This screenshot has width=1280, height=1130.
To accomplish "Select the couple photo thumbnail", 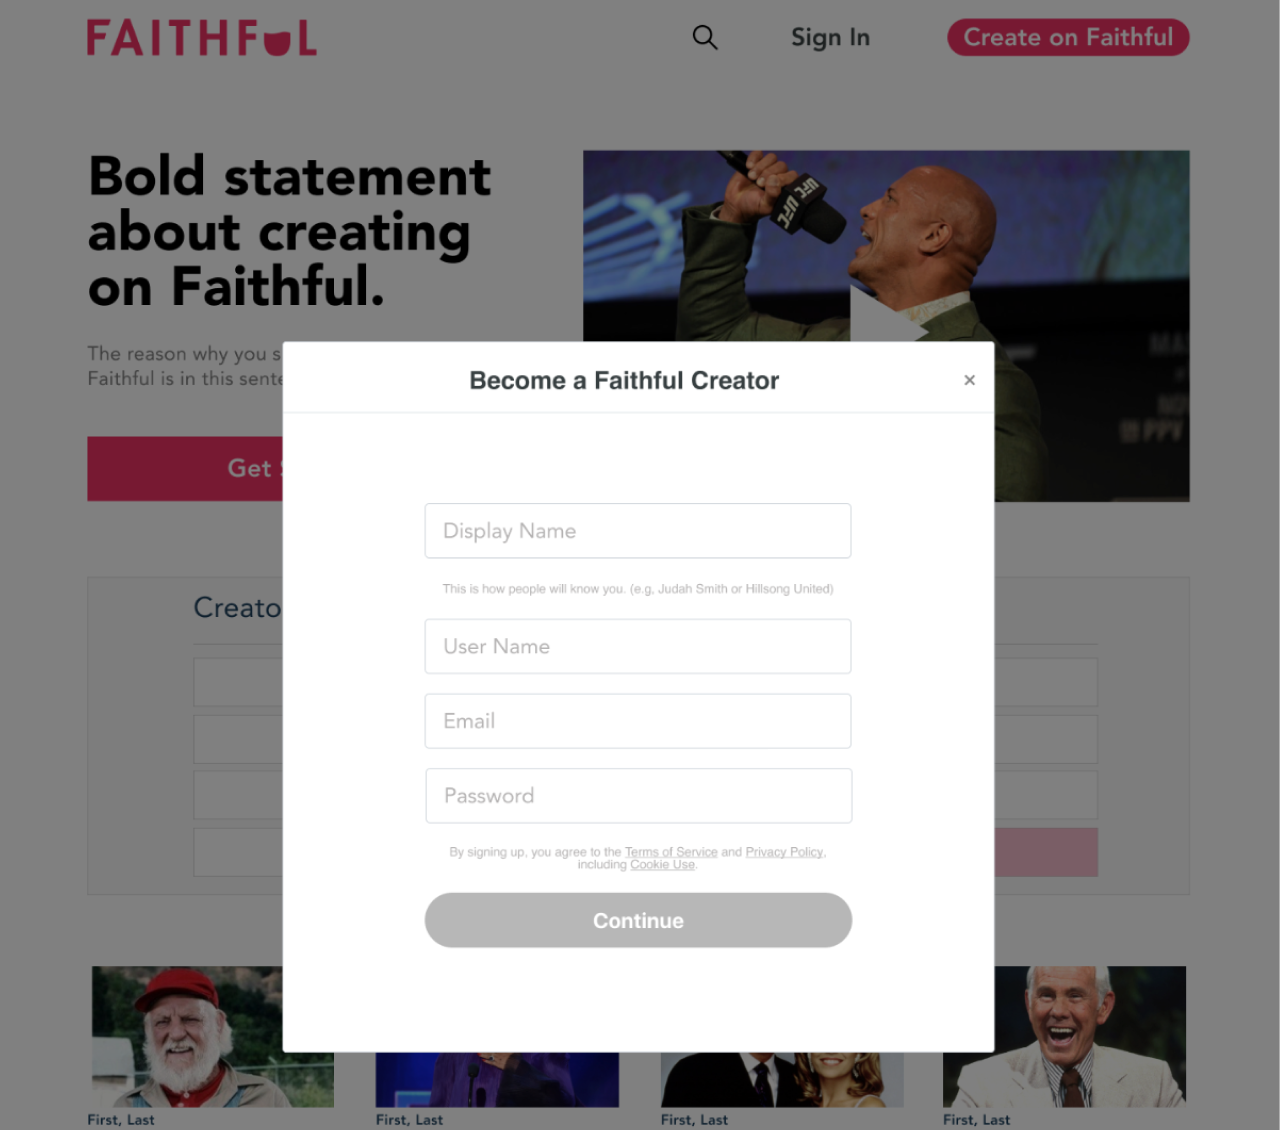I will click(782, 1079).
